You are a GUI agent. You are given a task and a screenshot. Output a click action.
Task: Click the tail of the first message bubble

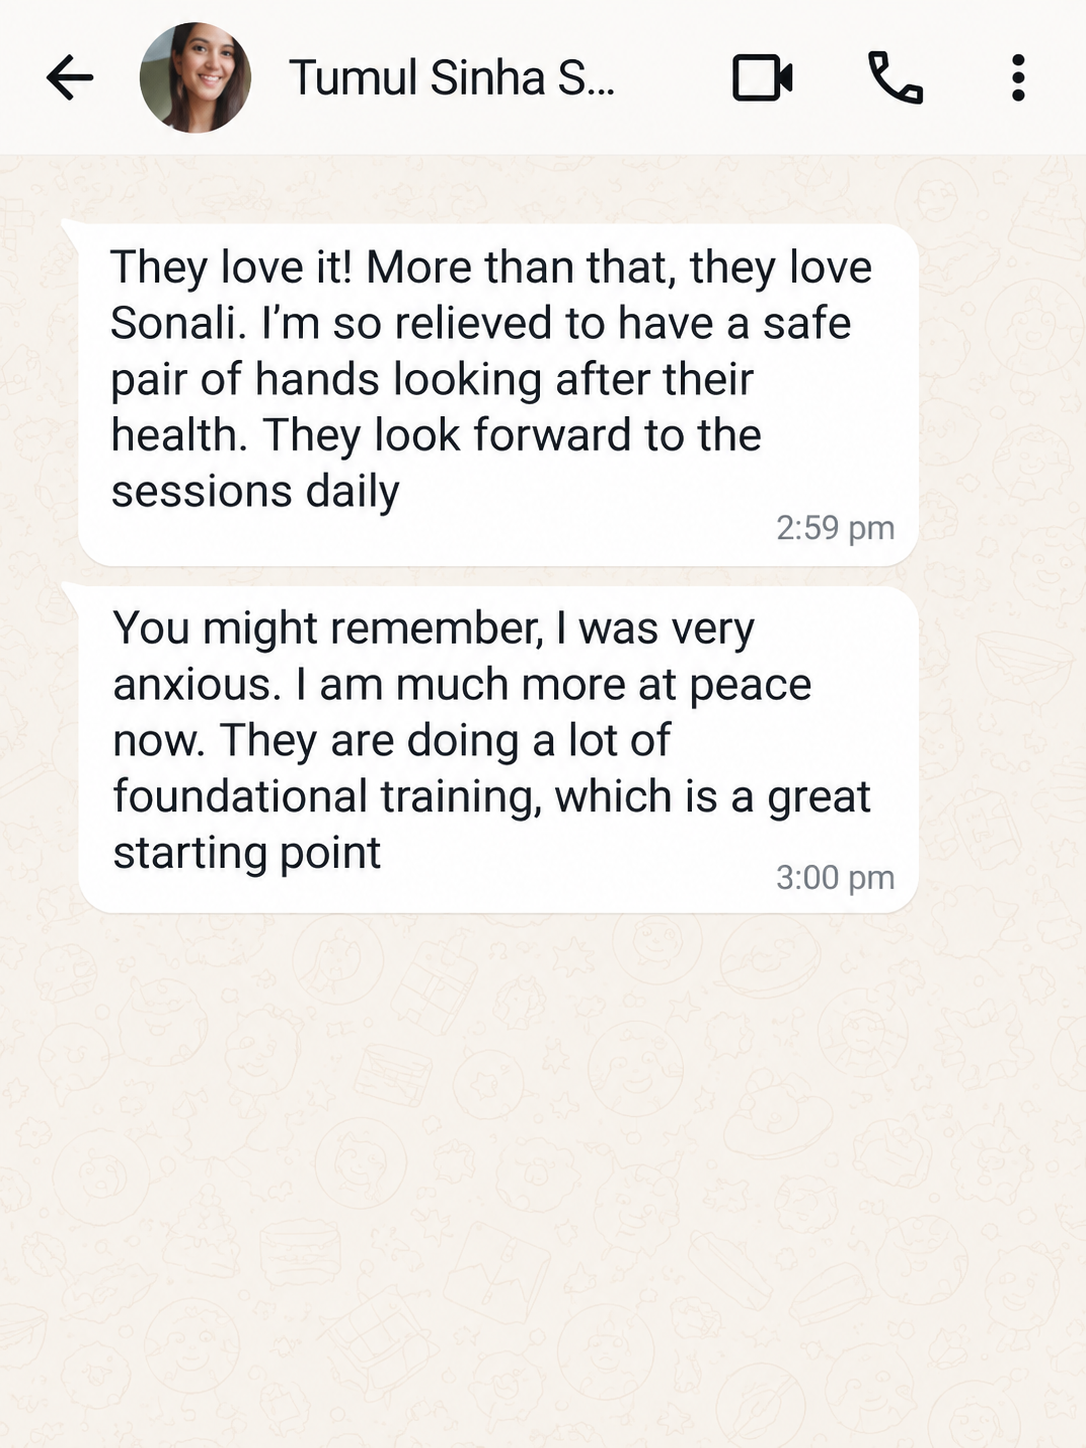(x=72, y=232)
